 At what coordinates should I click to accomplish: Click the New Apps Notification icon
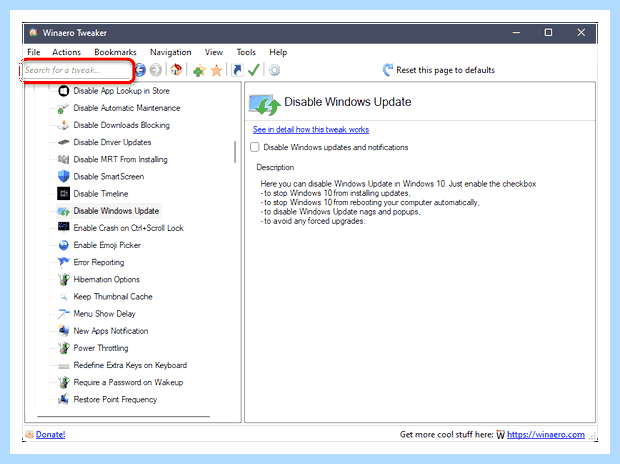(x=63, y=330)
